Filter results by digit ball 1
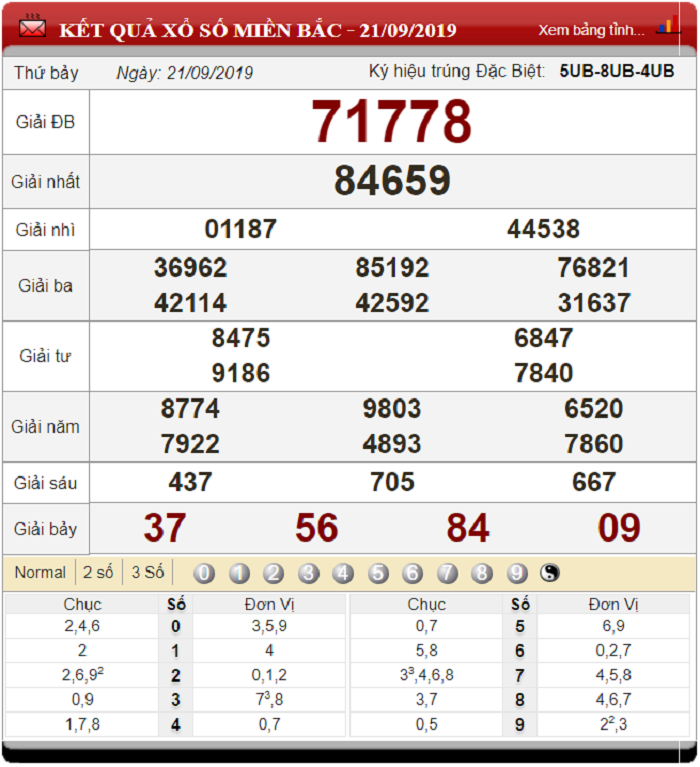Screen dimensions: 700x767 click(x=239, y=573)
